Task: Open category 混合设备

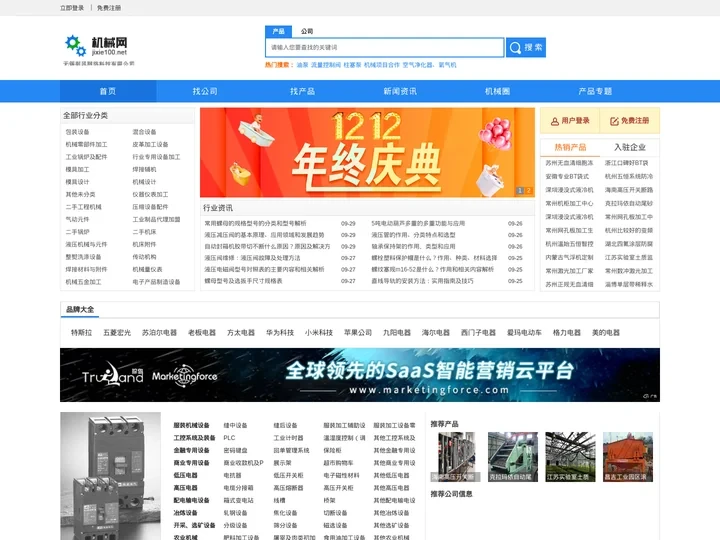Action: (144, 132)
